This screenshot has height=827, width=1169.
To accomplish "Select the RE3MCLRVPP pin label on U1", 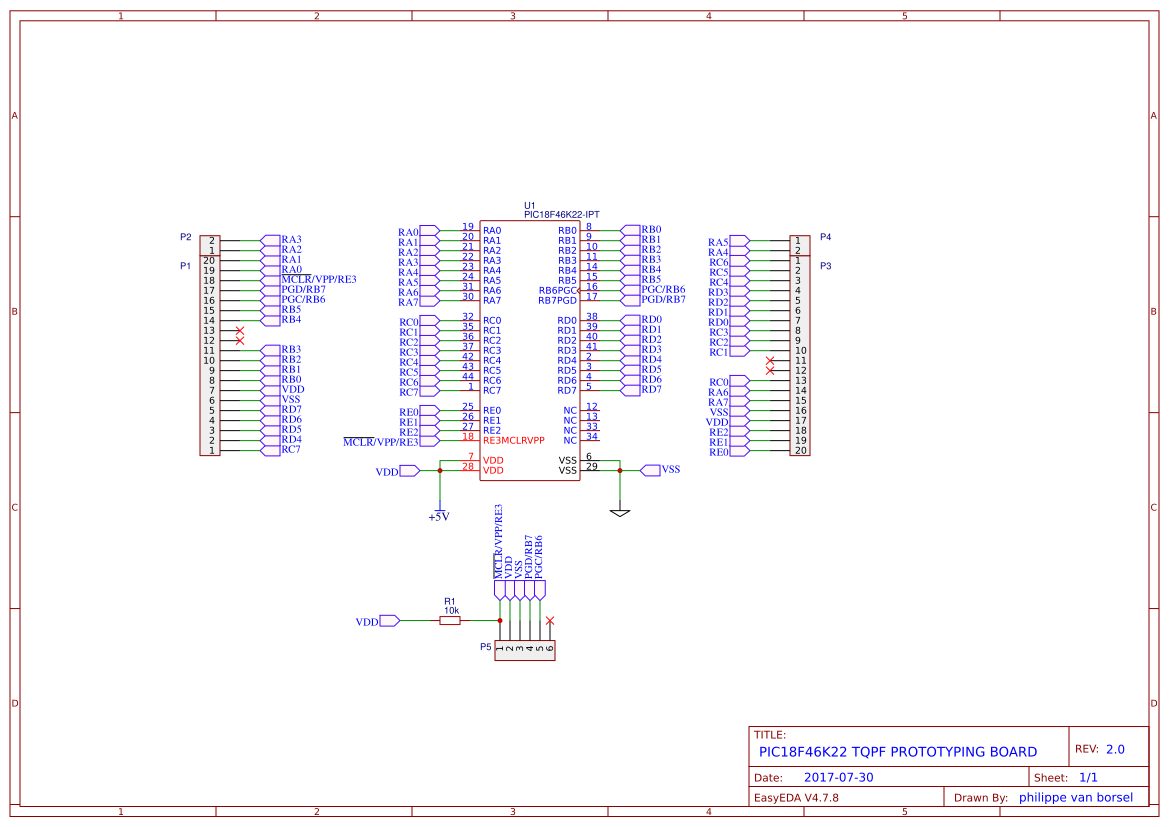I will tap(514, 438).
